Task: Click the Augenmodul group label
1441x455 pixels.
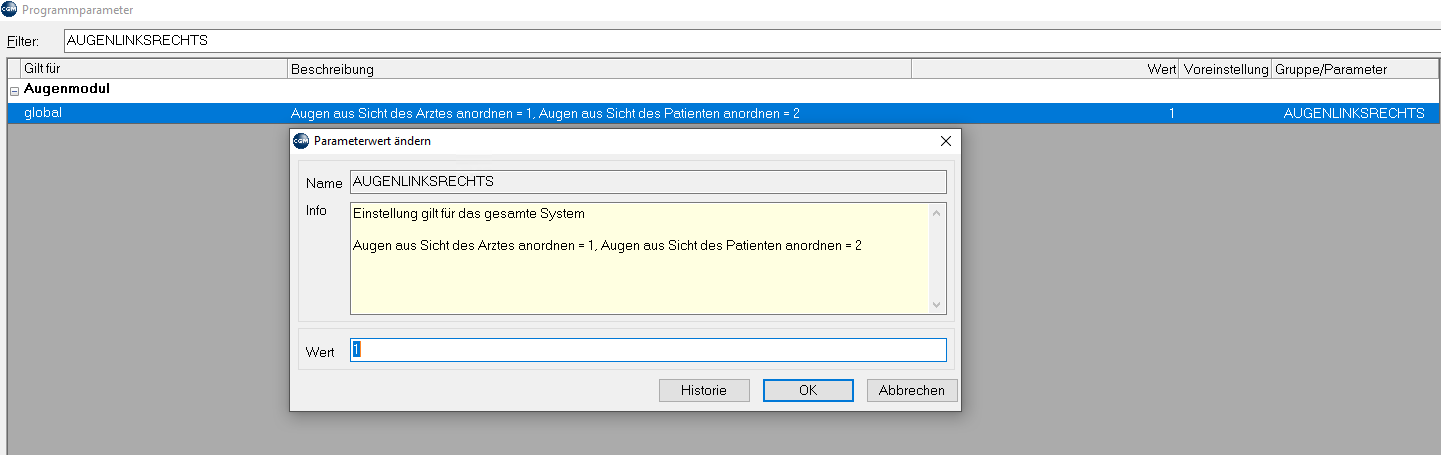Action: pyautogui.click(x=67, y=89)
